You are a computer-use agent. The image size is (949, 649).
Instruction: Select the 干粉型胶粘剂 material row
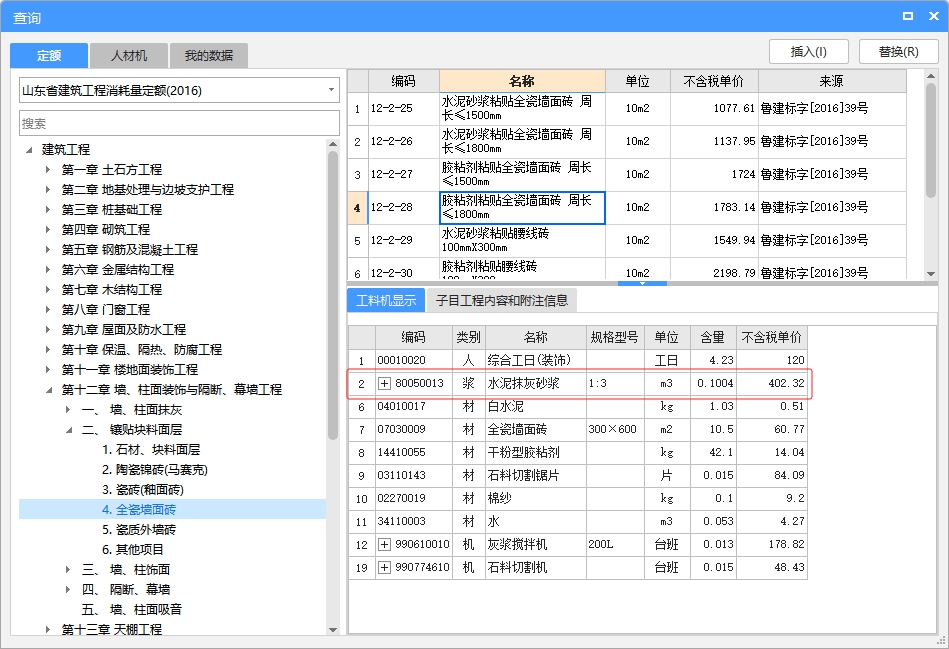[x=577, y=452]
